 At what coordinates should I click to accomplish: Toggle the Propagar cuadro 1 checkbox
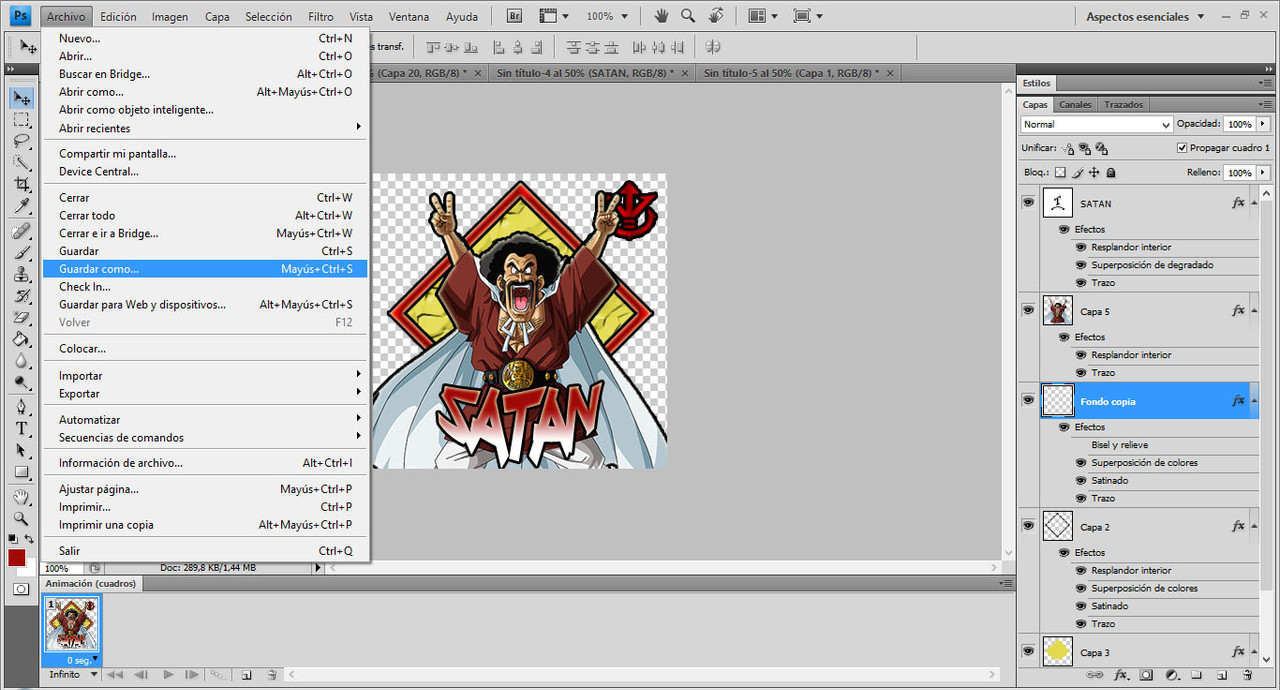pyautogui.click(x=1182, y=148)
